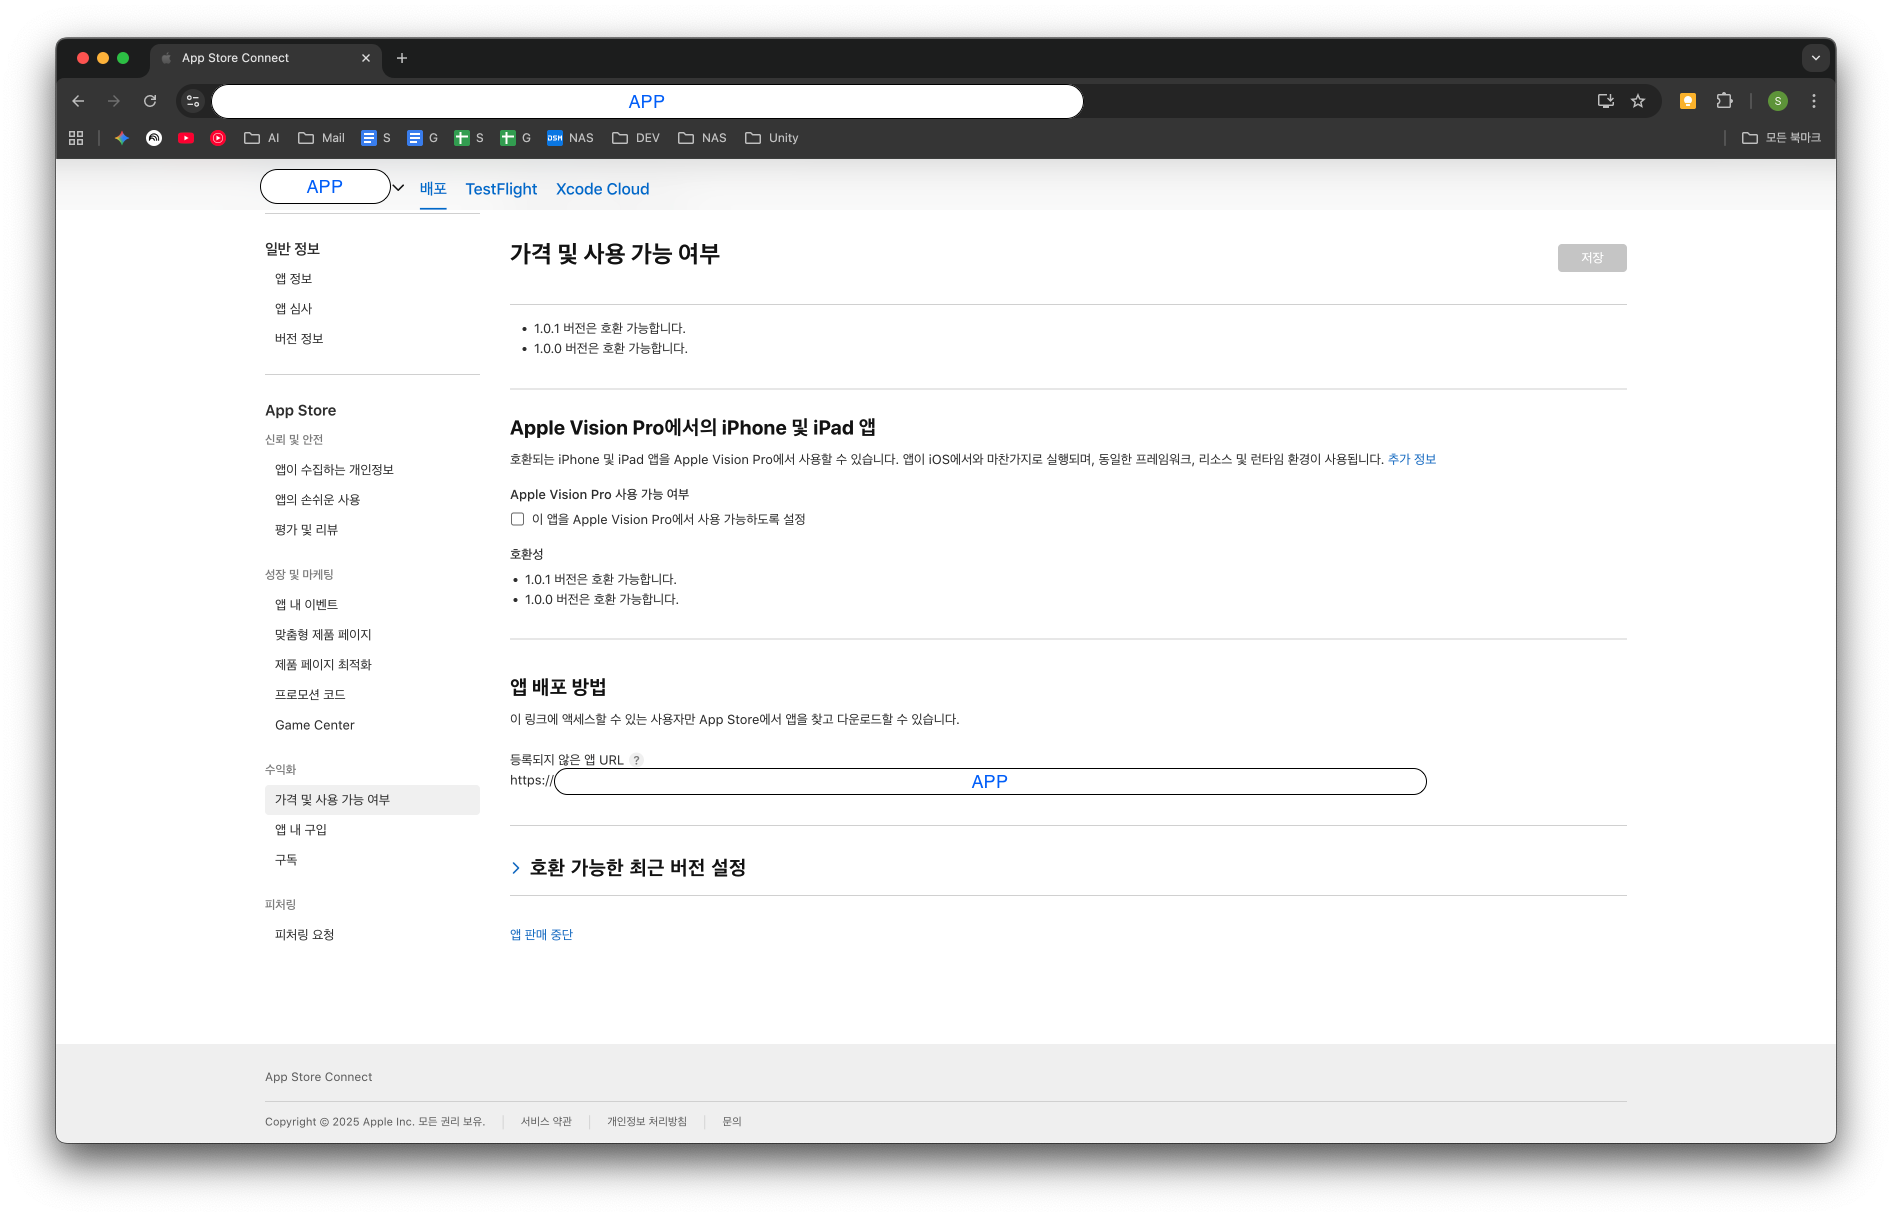Click the 저장 save button

pos(1592,258)
